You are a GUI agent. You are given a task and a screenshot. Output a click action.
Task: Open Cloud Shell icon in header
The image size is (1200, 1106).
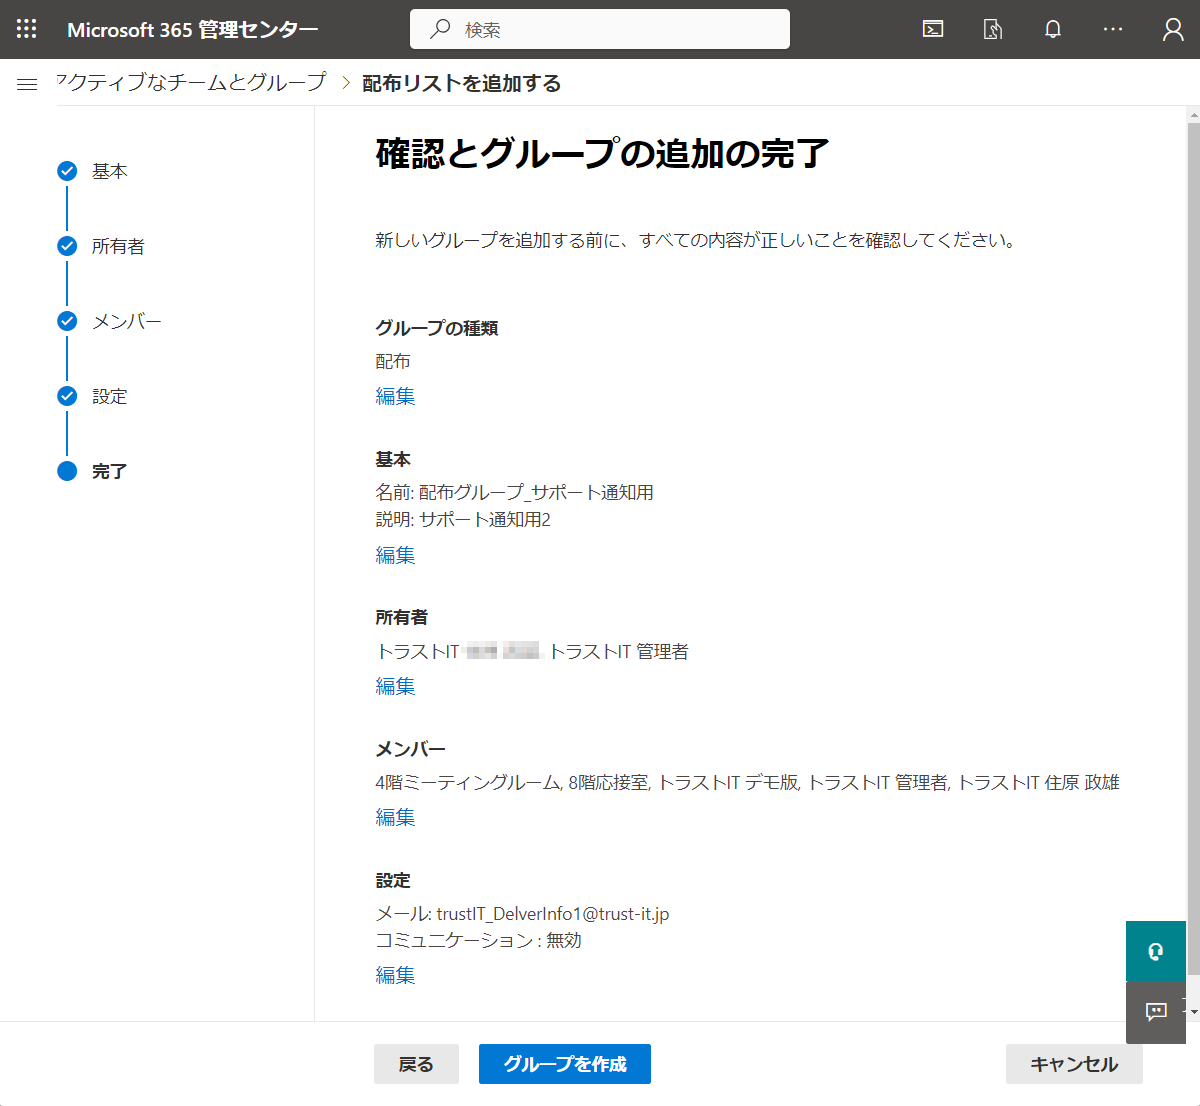[933, 29]
